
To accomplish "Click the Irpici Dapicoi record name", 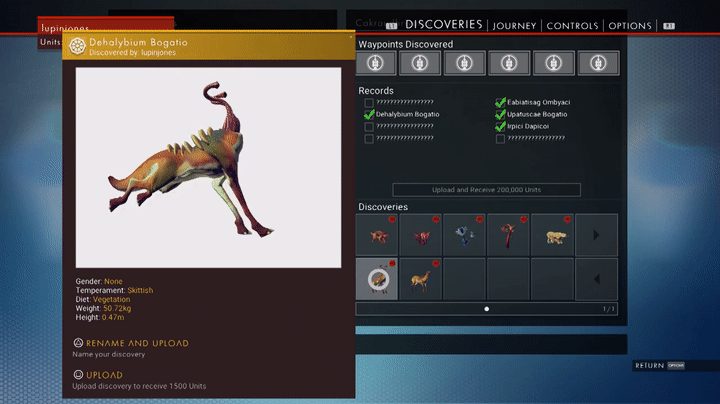I will pos(528,126).
